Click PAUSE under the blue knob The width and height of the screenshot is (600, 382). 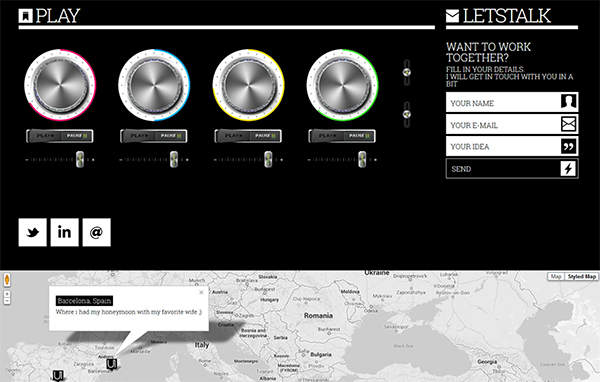coord(171,136)
